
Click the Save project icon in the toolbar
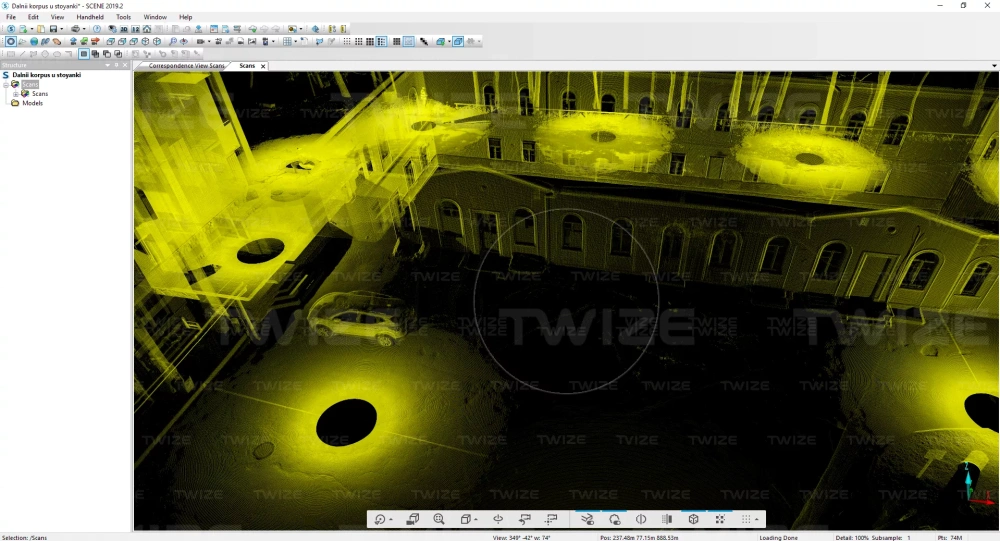pos(52,29)
